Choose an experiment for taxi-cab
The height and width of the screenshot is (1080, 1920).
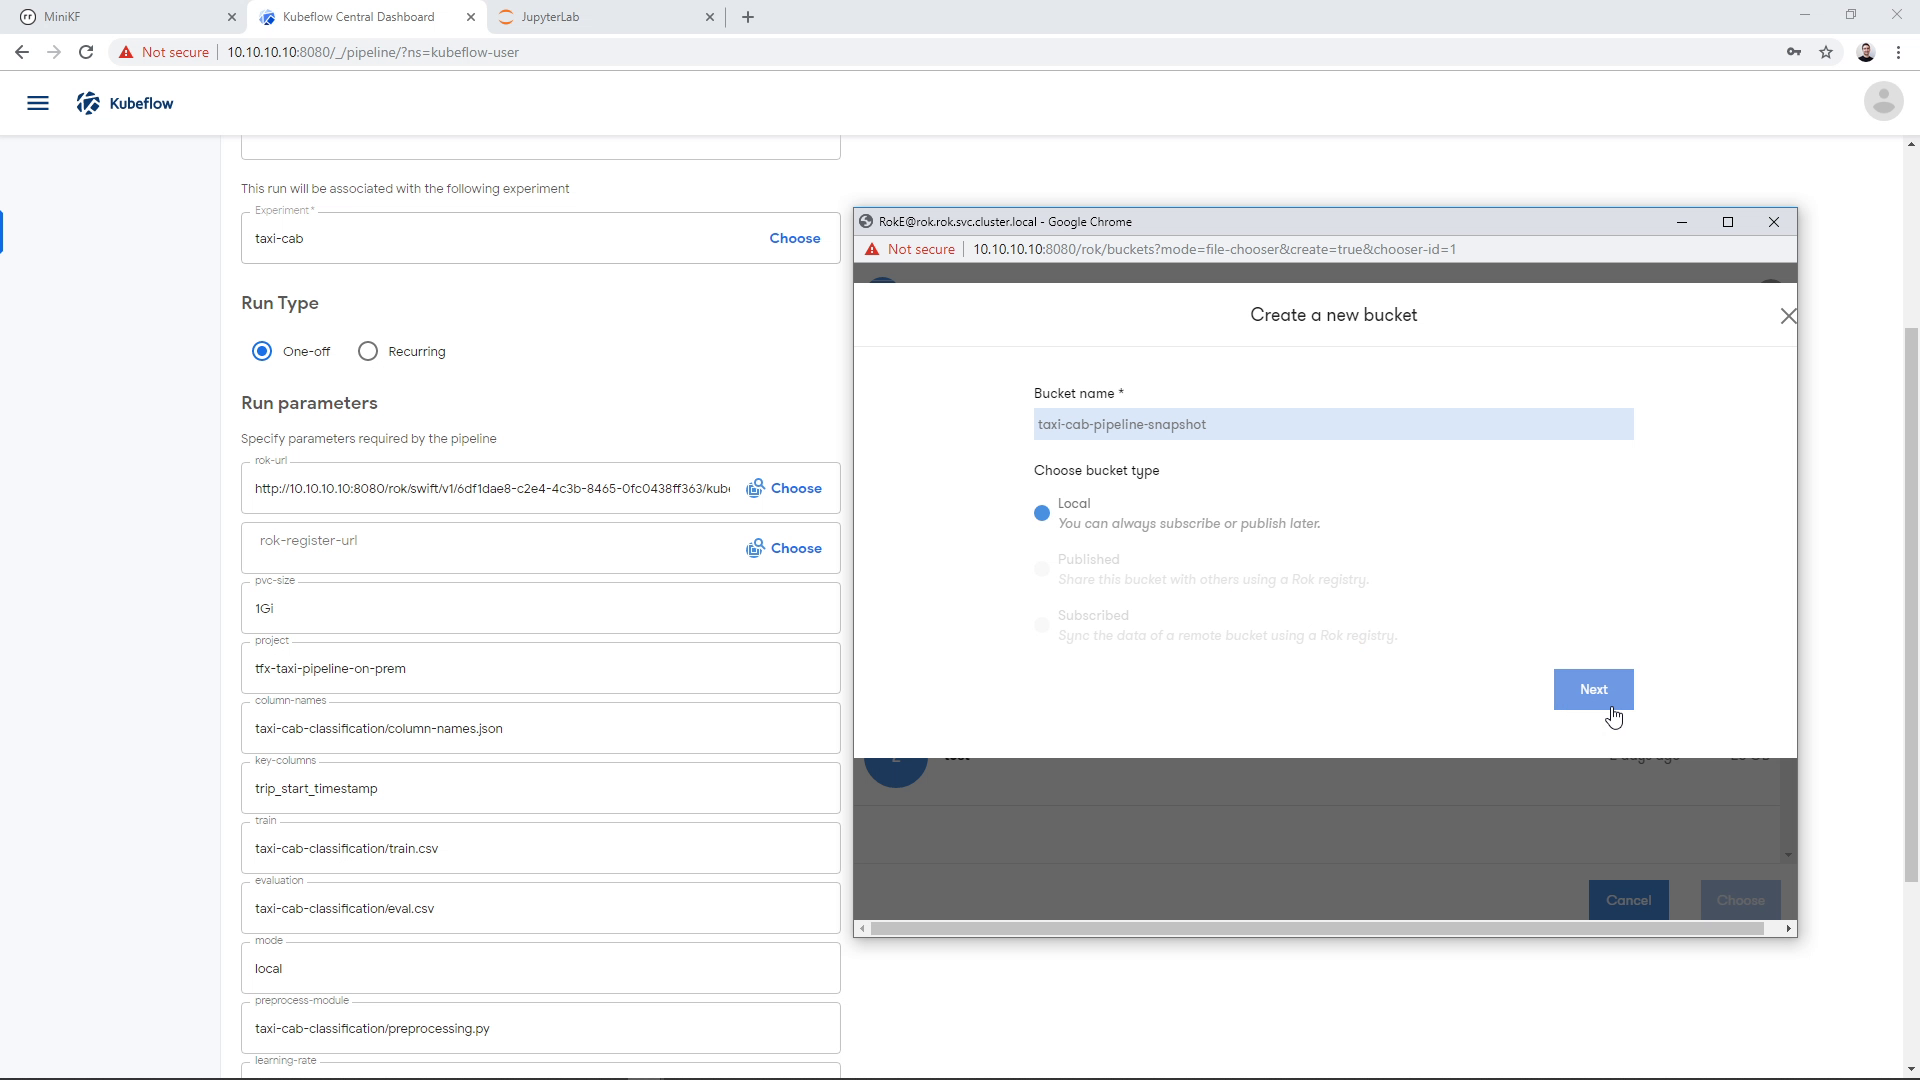click(794, 238)
